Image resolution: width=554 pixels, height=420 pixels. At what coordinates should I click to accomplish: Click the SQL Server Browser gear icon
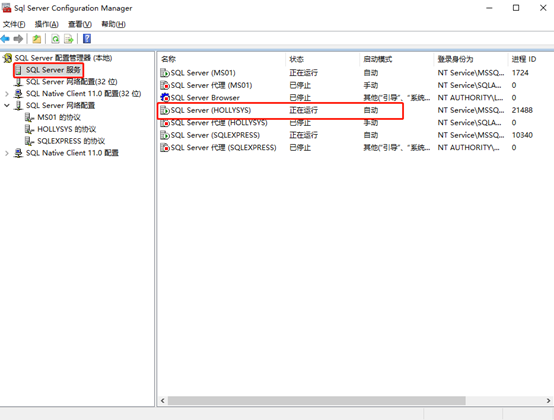[165, 97]
